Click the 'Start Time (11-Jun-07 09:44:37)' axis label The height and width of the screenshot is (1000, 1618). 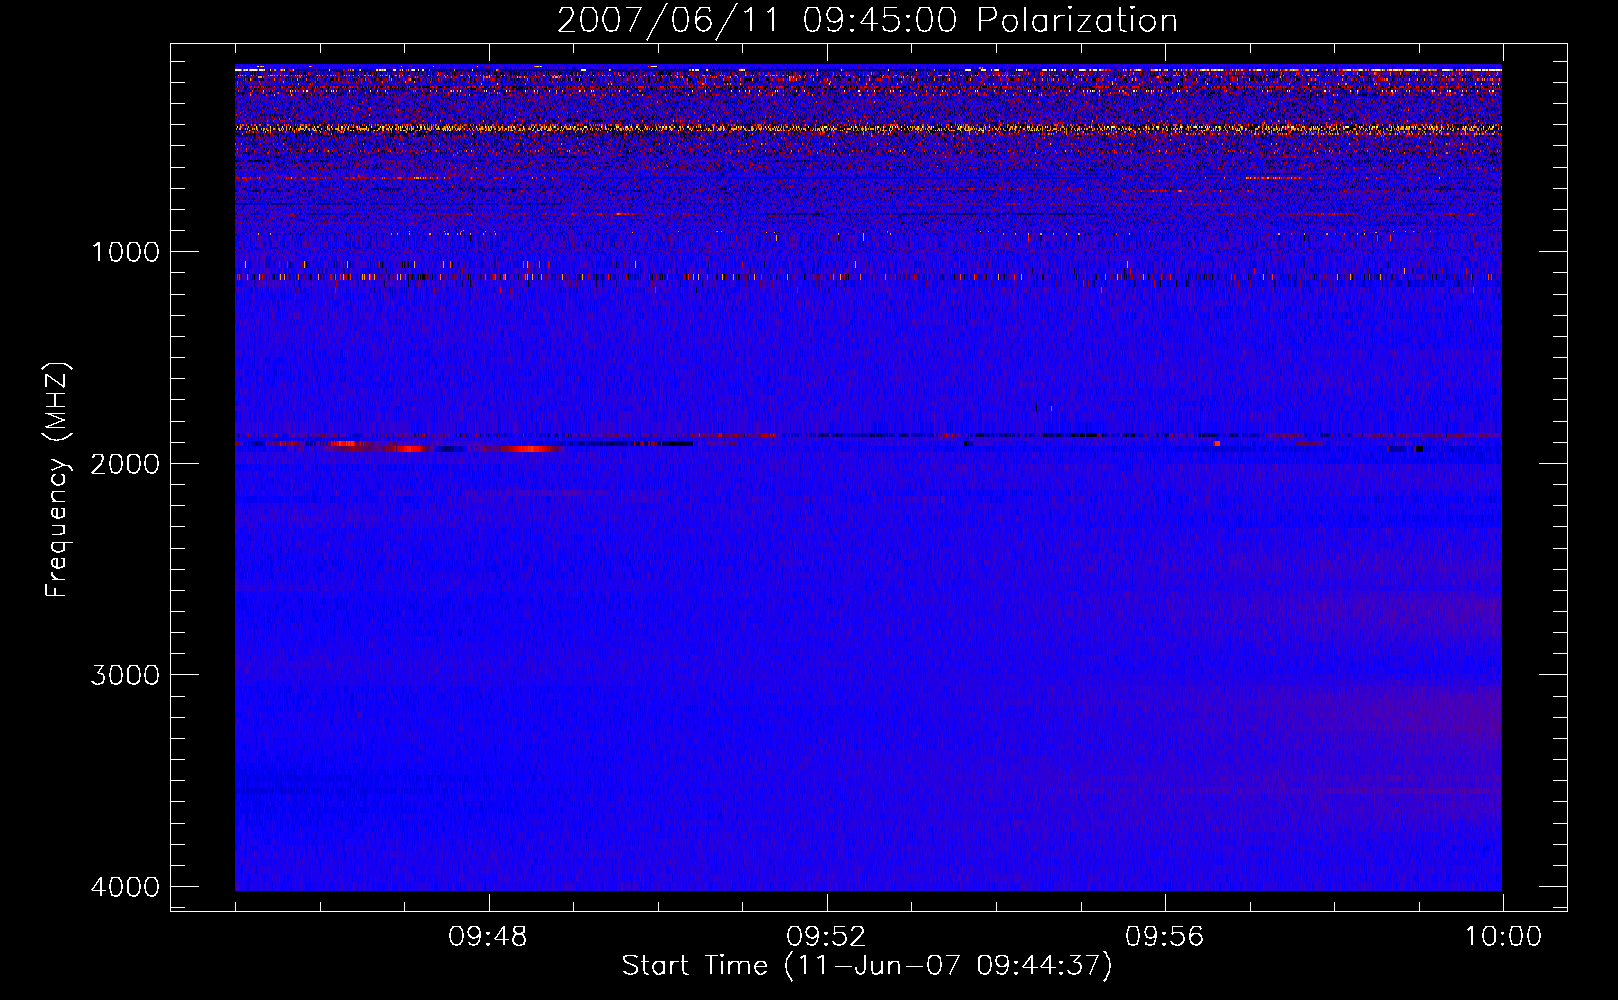(x=867, y=966)
